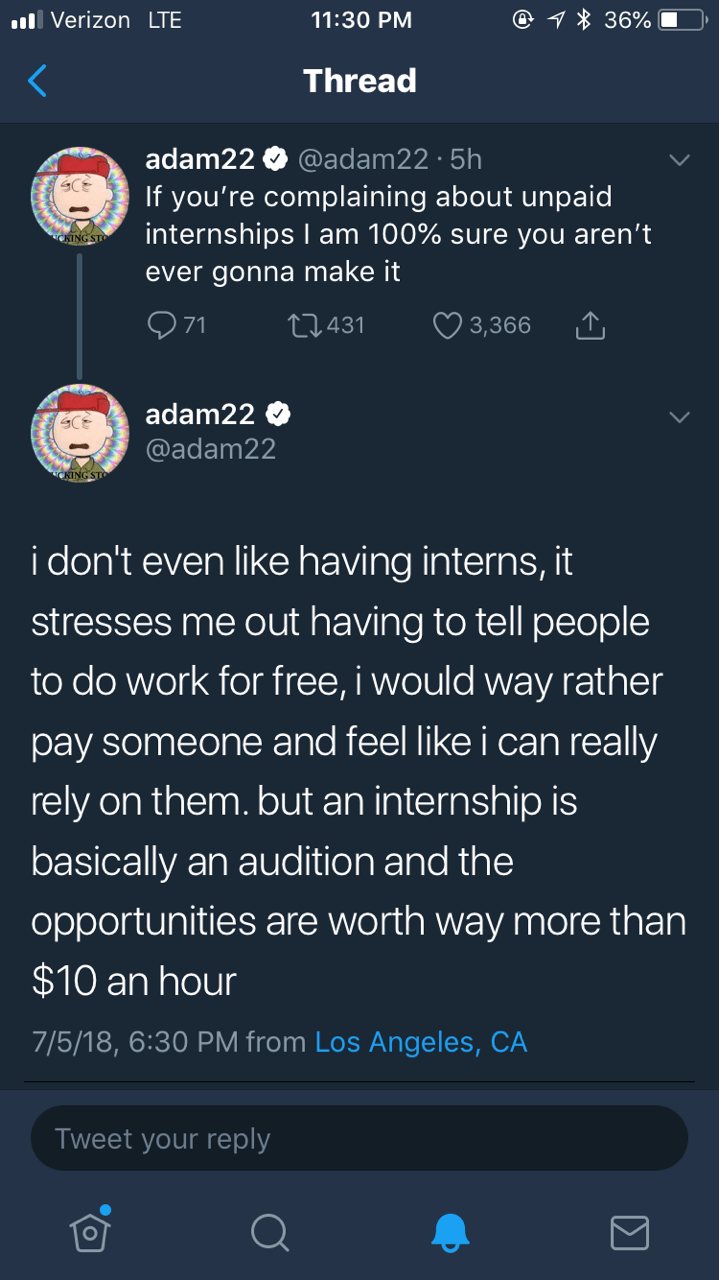Viewport: 719px width, 1280px height.
Task: Open the Notifications bell tab
Action: 449,1232
